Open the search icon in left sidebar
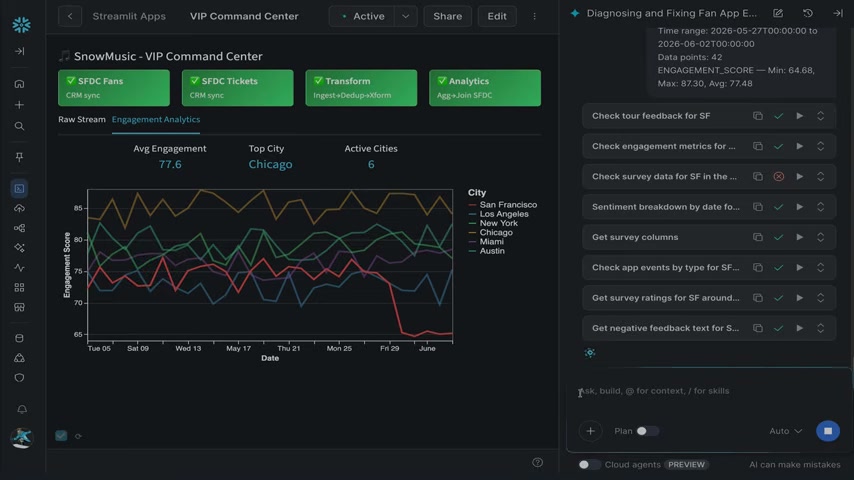The image size is (854, 480). (20, 126)
